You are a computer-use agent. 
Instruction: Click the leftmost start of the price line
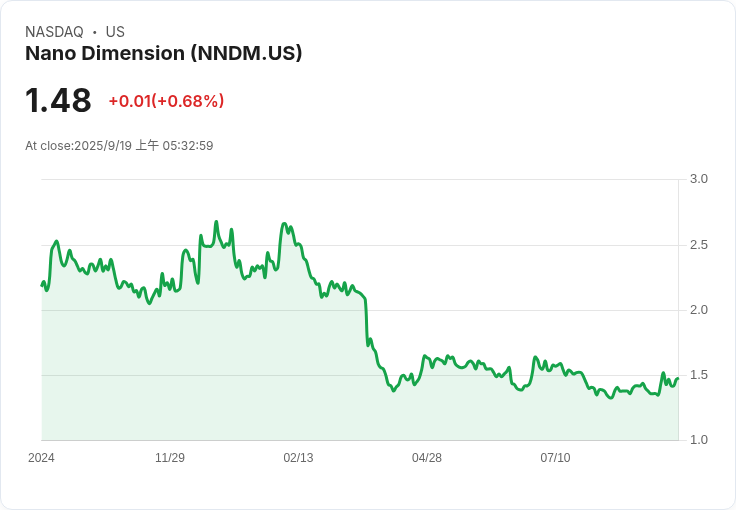[x=42, y=285]
